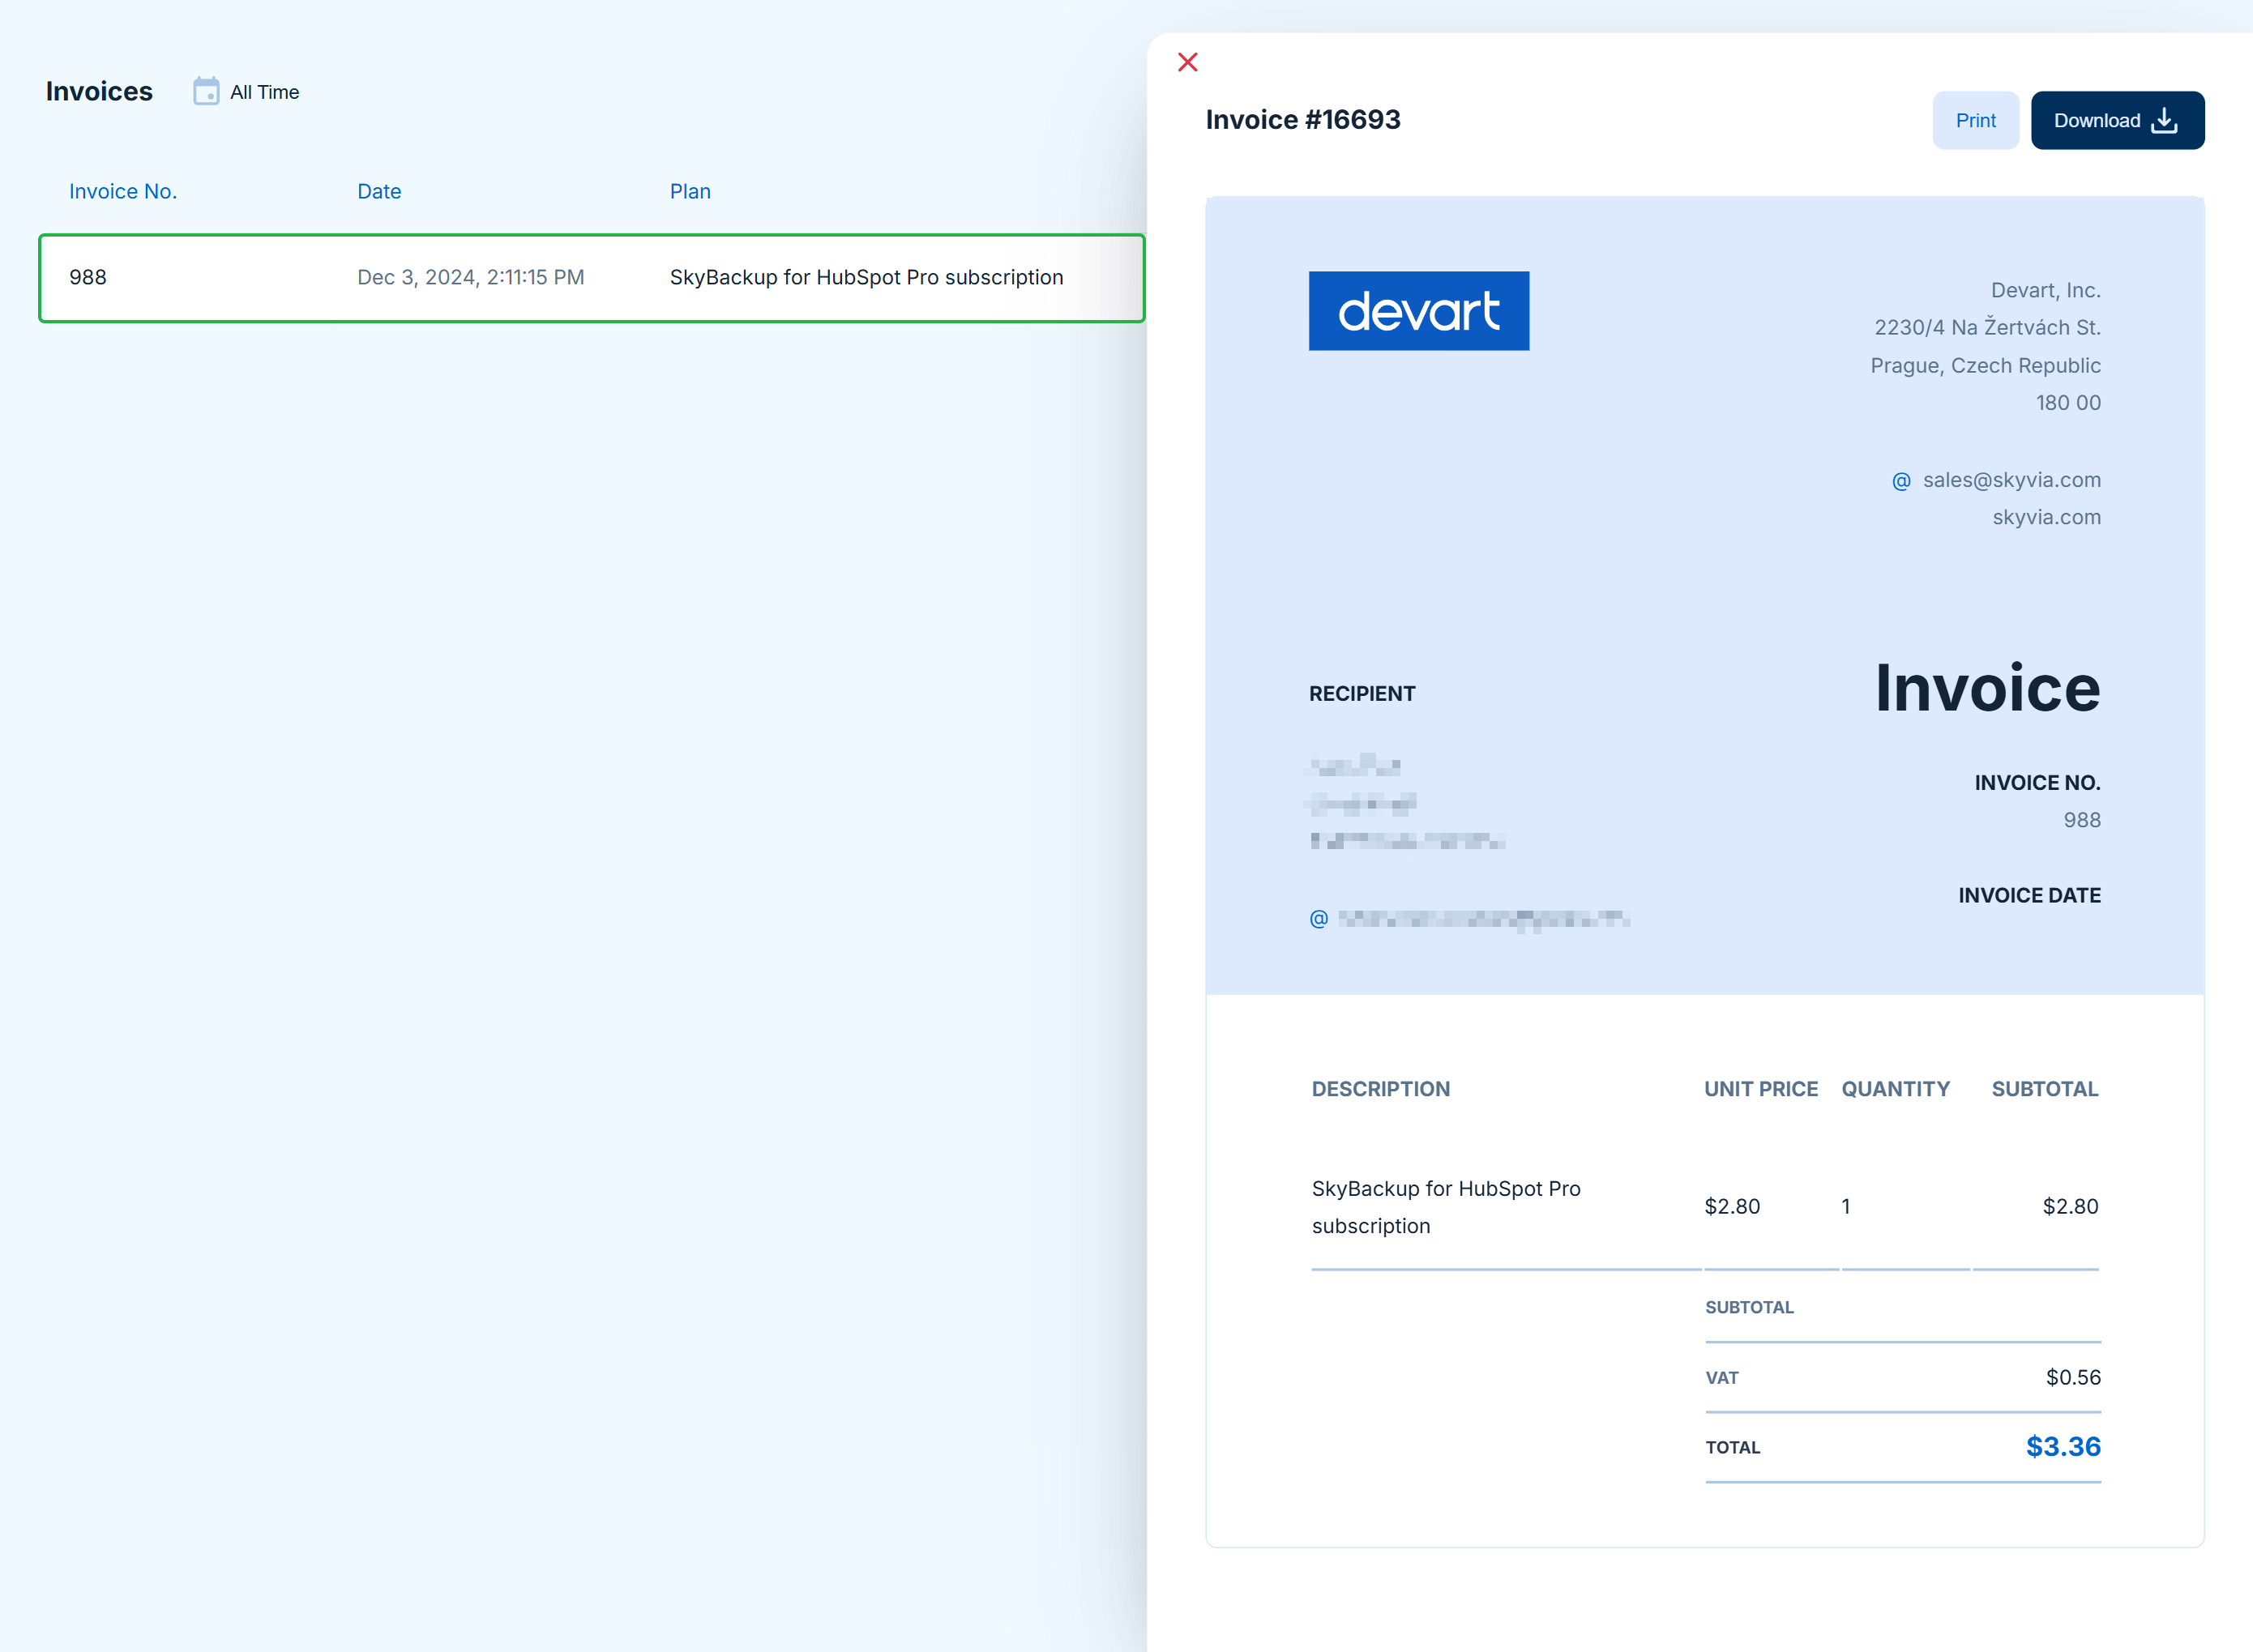Click the RECIPIENT label

click(x=1362, y=693)
